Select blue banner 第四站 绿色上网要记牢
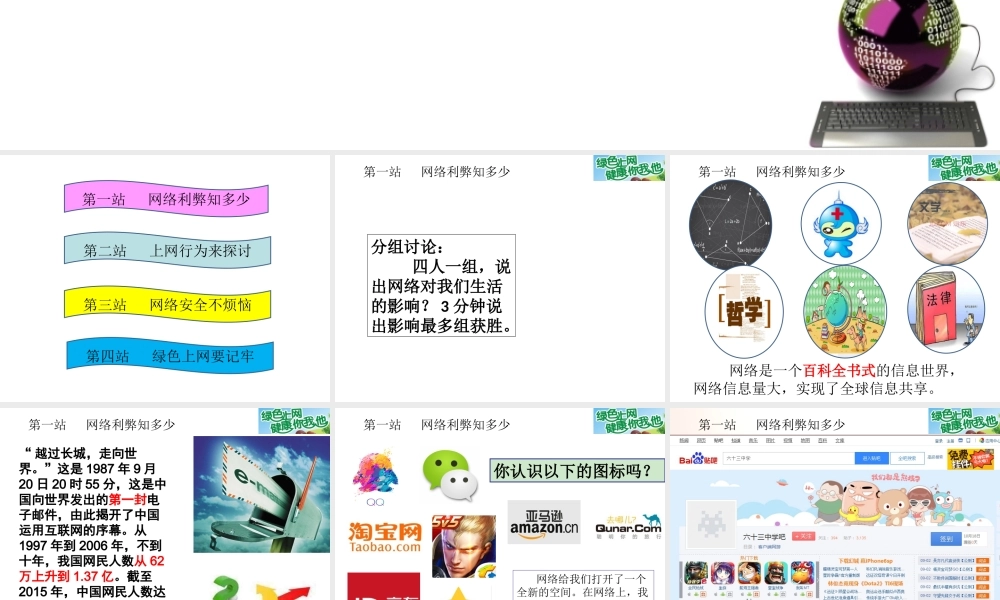The height and width of the screenshot is (600, 1000). [170, 355]
